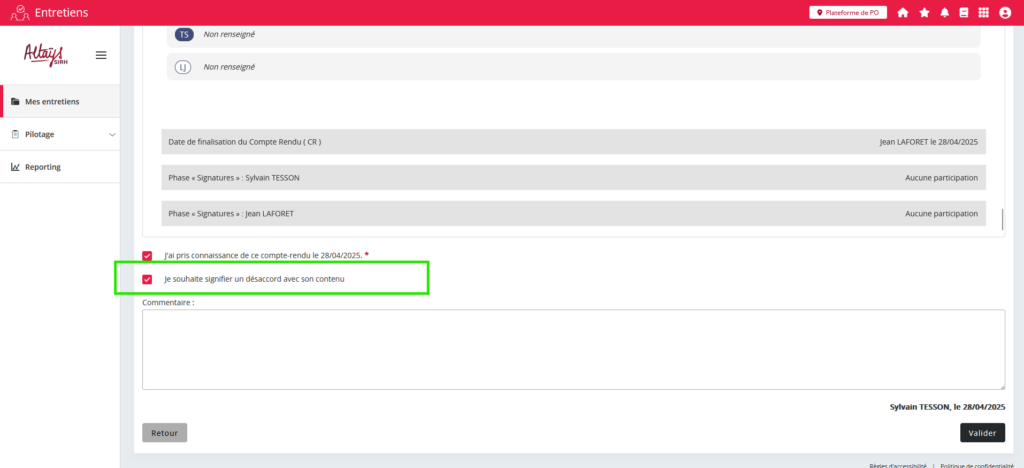Open Reporting in the sidebar
1024x468 pixels.
[43, 167]
